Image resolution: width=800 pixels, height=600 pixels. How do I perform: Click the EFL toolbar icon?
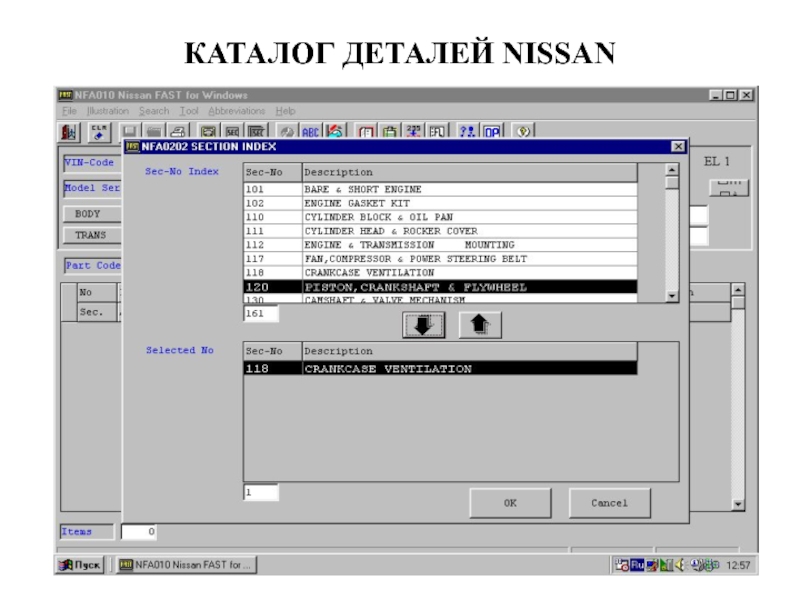coord(437,132)
